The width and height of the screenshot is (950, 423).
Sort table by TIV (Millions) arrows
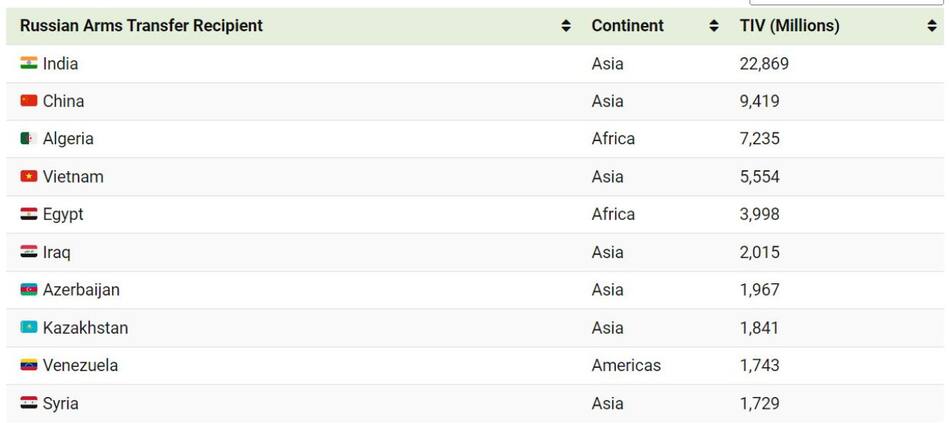(932, 26)
